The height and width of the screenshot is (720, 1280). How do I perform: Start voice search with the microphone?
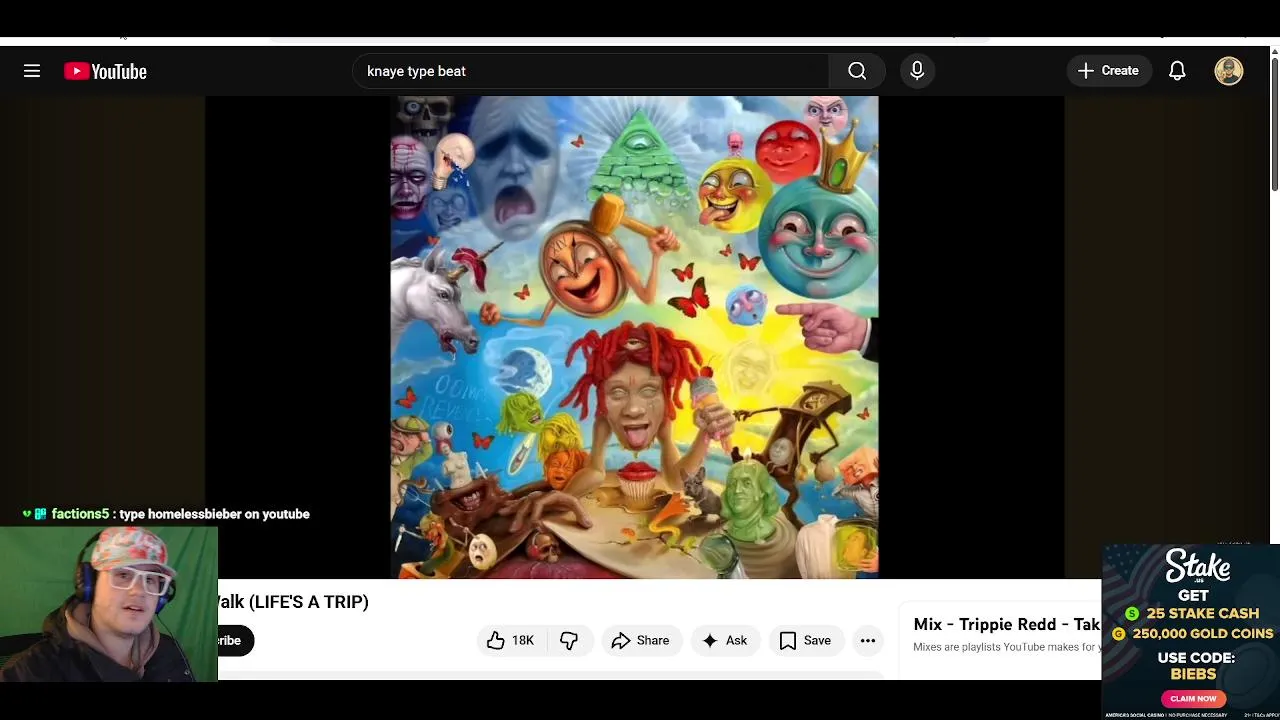pos(917,71)
